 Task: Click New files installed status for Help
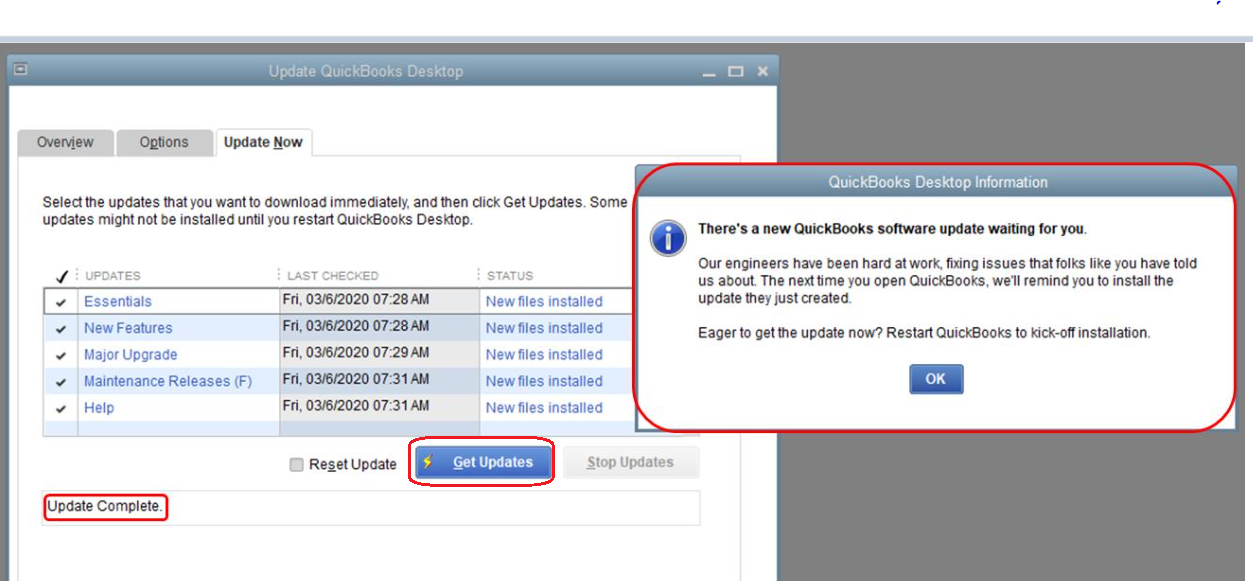(x=544, y=408)
